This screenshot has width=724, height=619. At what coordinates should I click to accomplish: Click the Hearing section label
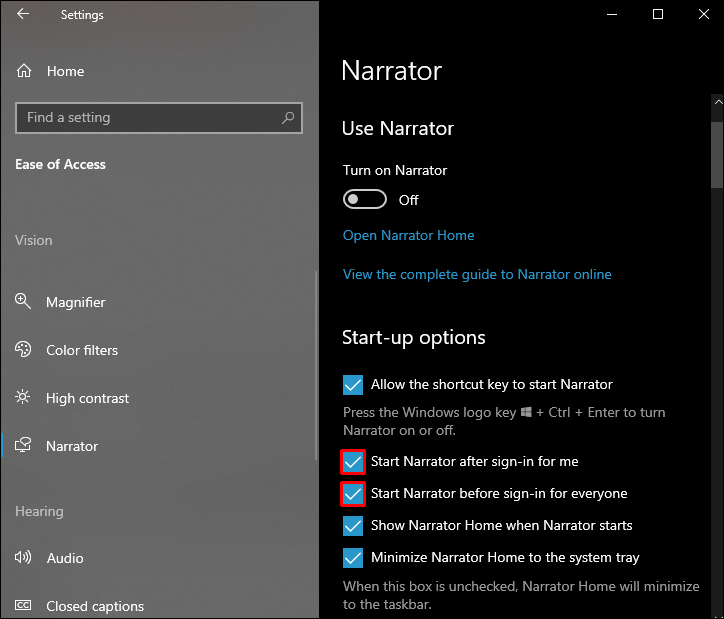point(39,511)
